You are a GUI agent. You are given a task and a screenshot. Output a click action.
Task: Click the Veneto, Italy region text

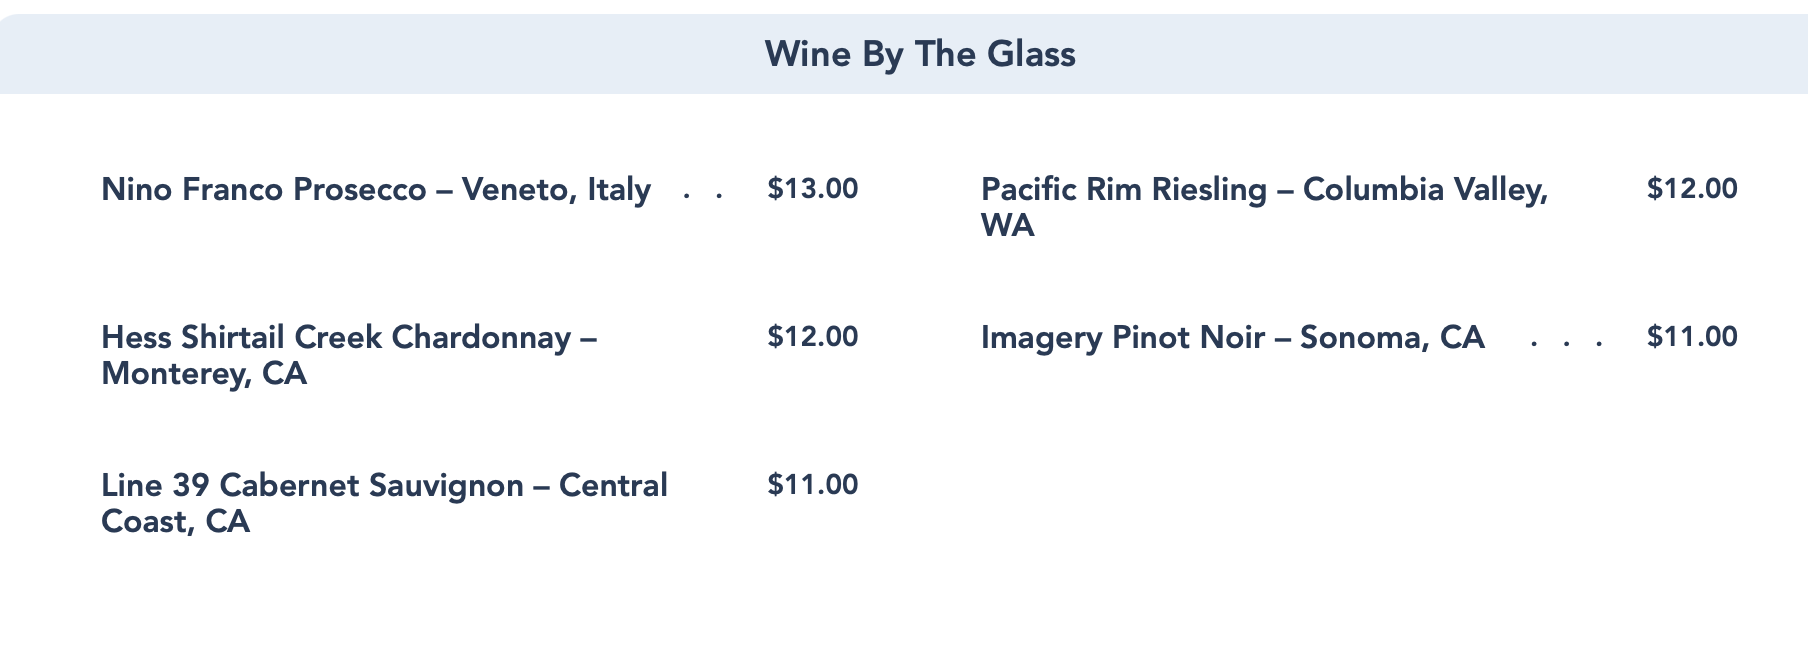click(556, 189)
